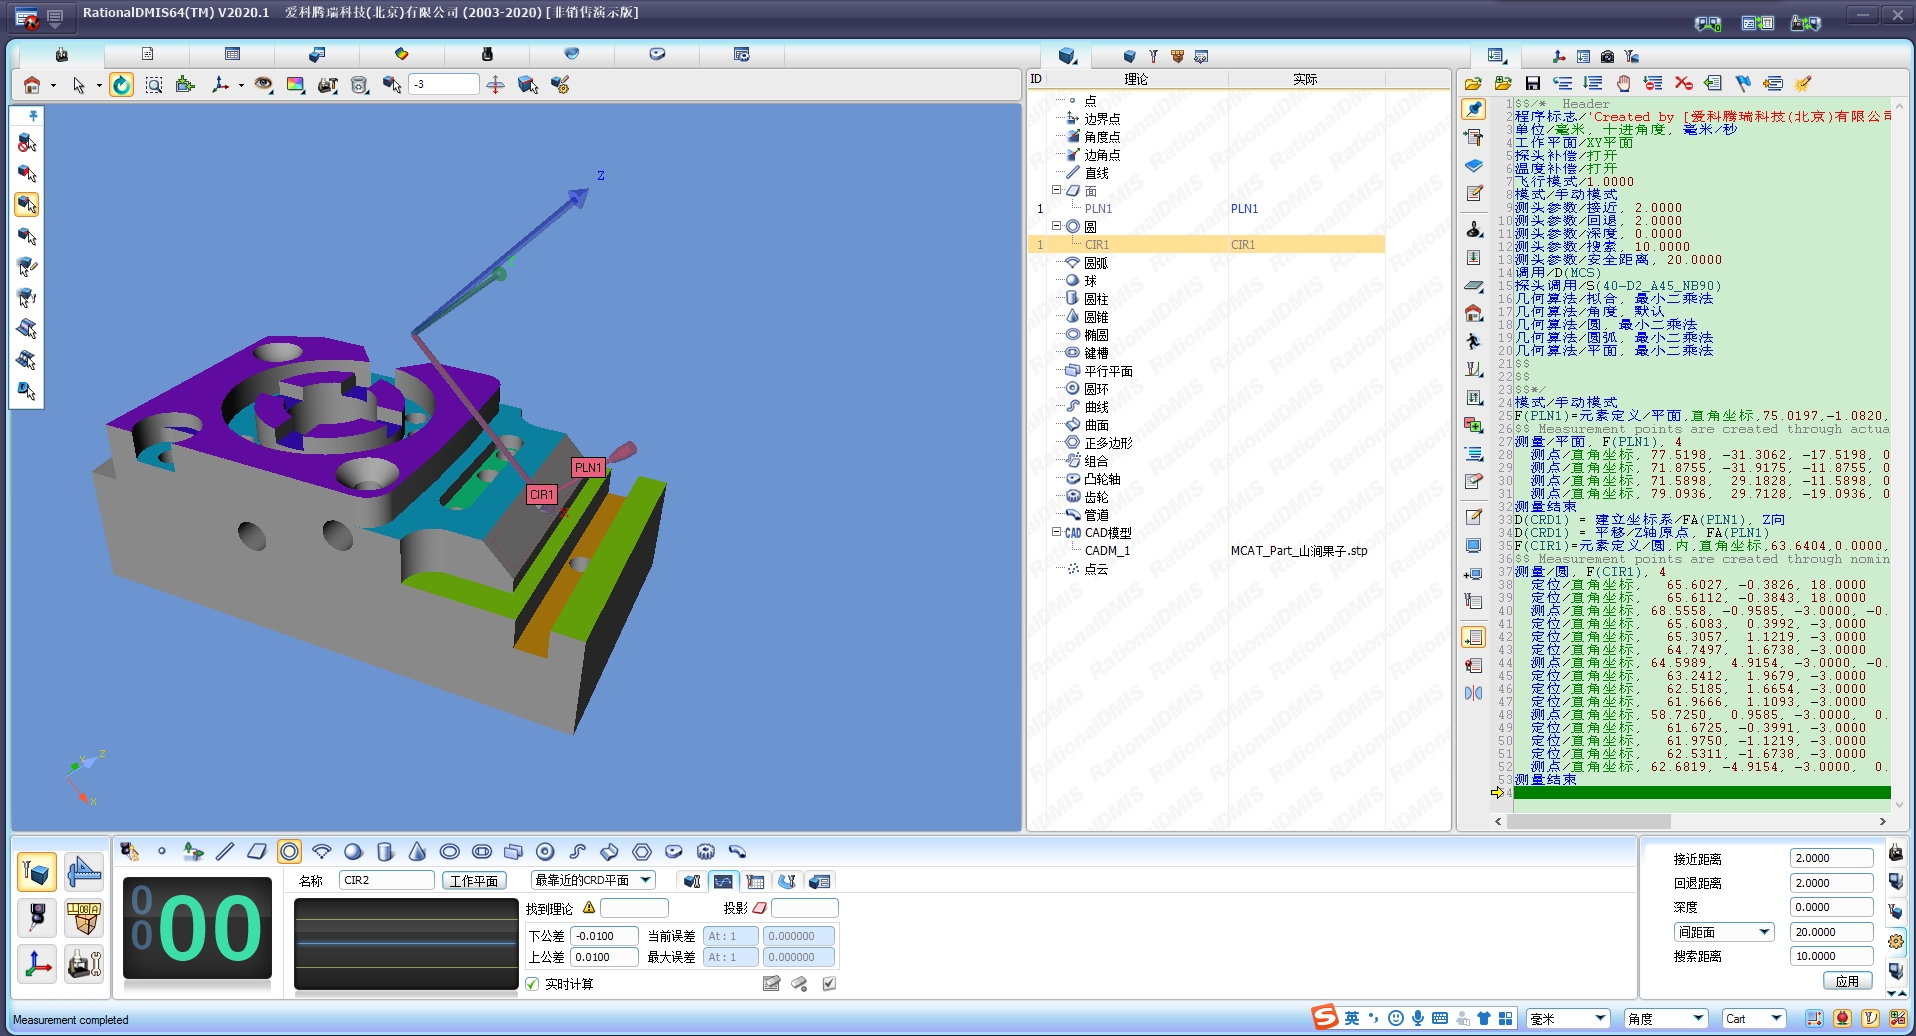Toggle the measure feature mode button

37,872
